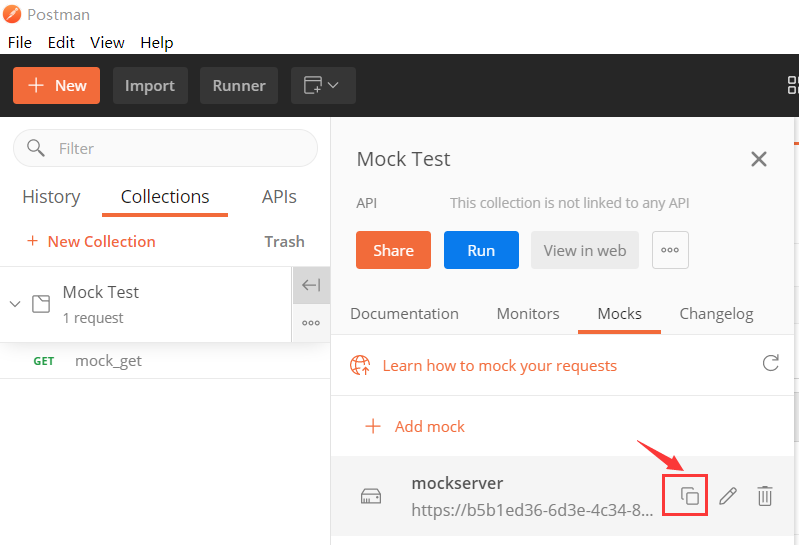Open the new window dropdown button
Viewport: 799px width, 545px height.
tap(323, 86)
